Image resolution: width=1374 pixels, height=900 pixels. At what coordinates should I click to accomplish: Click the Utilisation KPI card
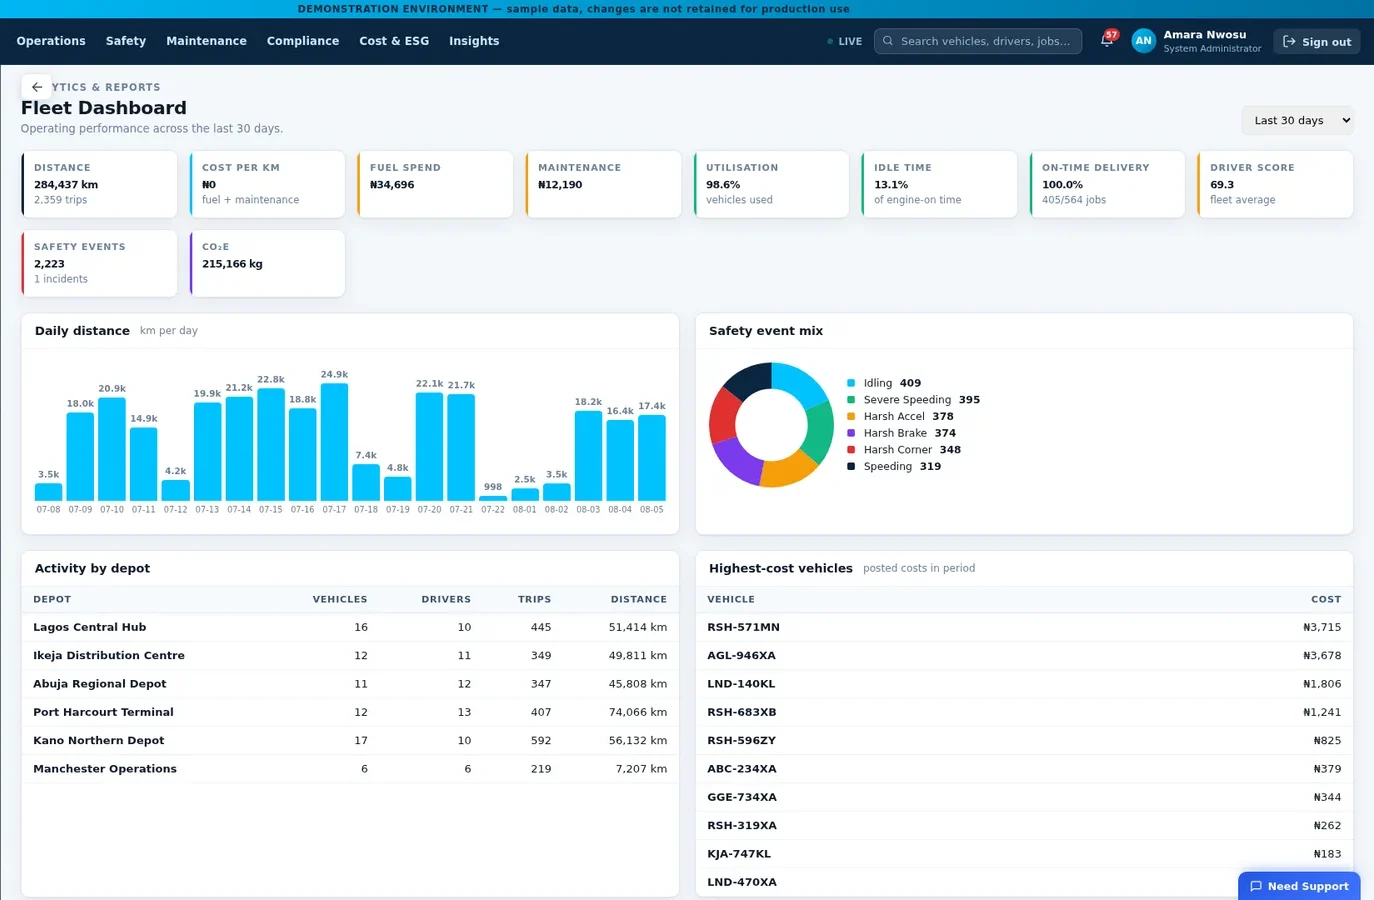coord(771,184)
